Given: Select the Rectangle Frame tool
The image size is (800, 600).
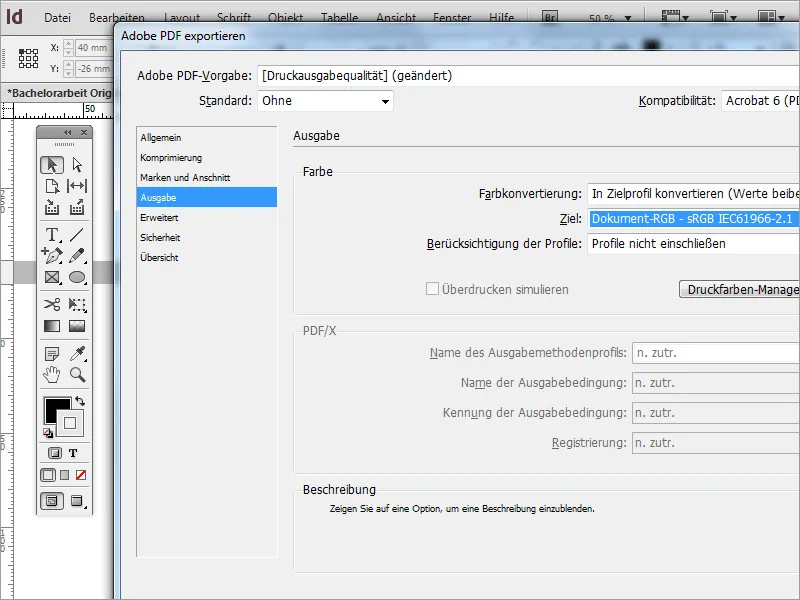Looking at the screenshot, I should 52,277.
